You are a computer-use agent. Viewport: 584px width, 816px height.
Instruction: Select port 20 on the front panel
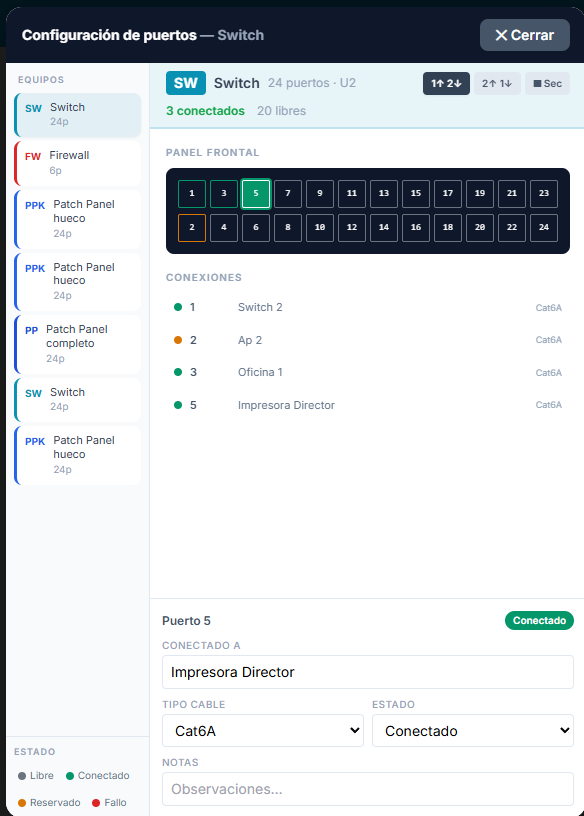click(x=480, y=228)
